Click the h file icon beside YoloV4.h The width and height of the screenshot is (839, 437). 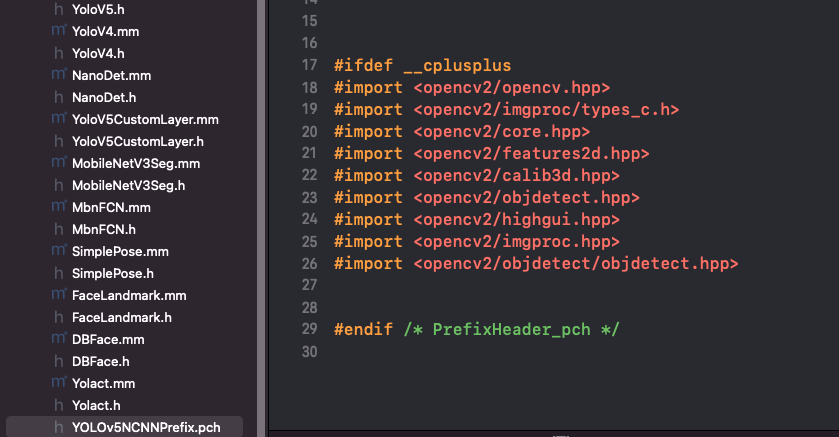pos(59,53)
